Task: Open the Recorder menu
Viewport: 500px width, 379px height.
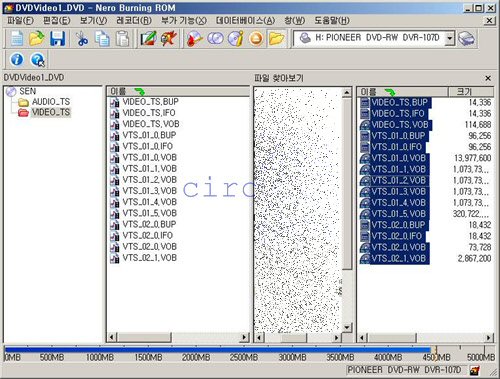Action: pyautogui.click(x=134, y=21)
